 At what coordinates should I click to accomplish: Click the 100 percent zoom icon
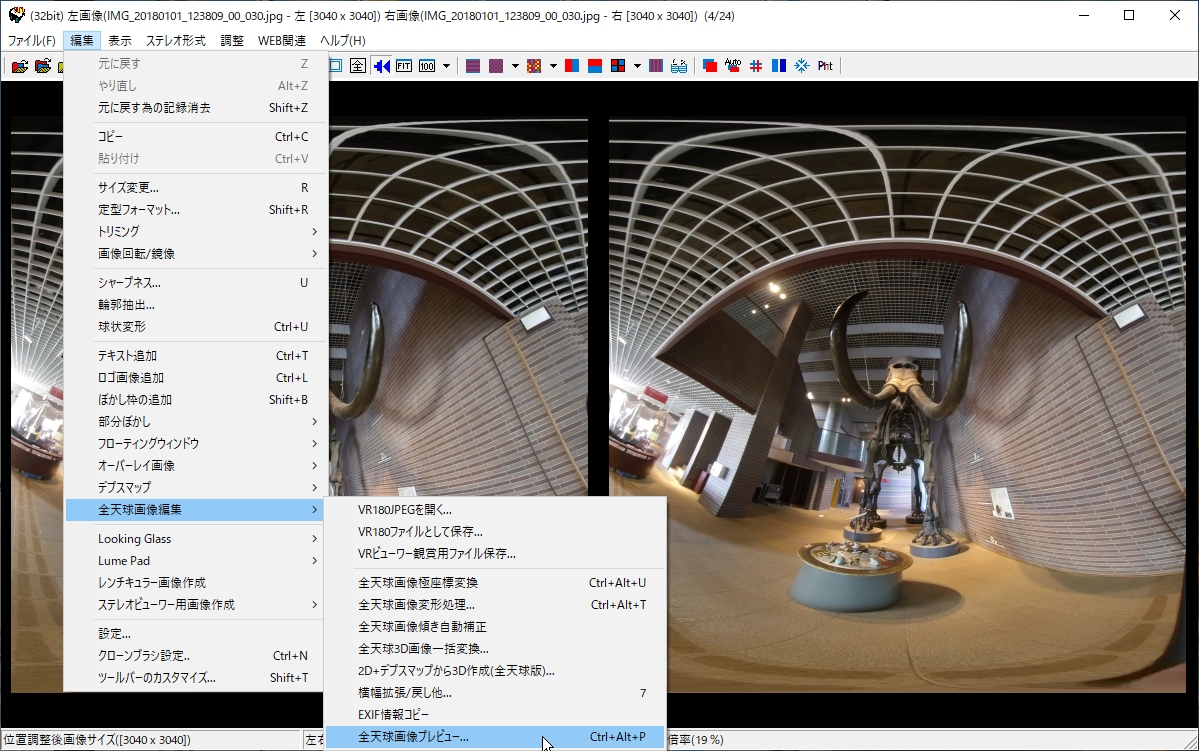click(427, 66)
